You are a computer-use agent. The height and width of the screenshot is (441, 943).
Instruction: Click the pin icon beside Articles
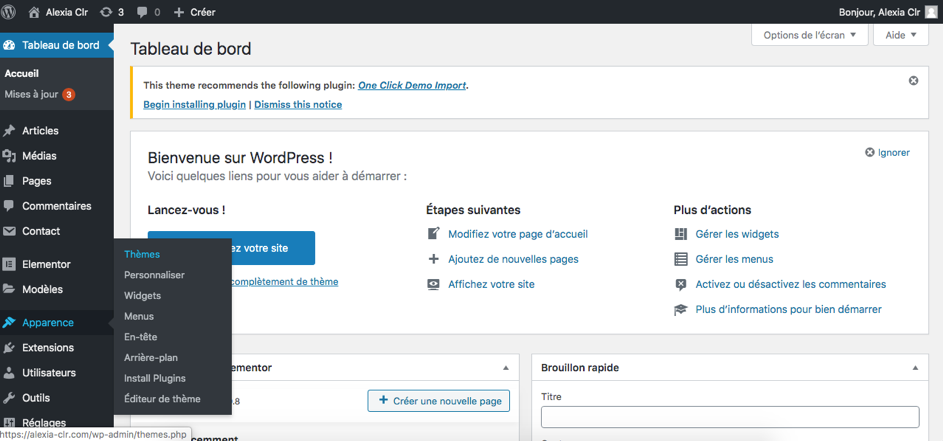point(9,131)
